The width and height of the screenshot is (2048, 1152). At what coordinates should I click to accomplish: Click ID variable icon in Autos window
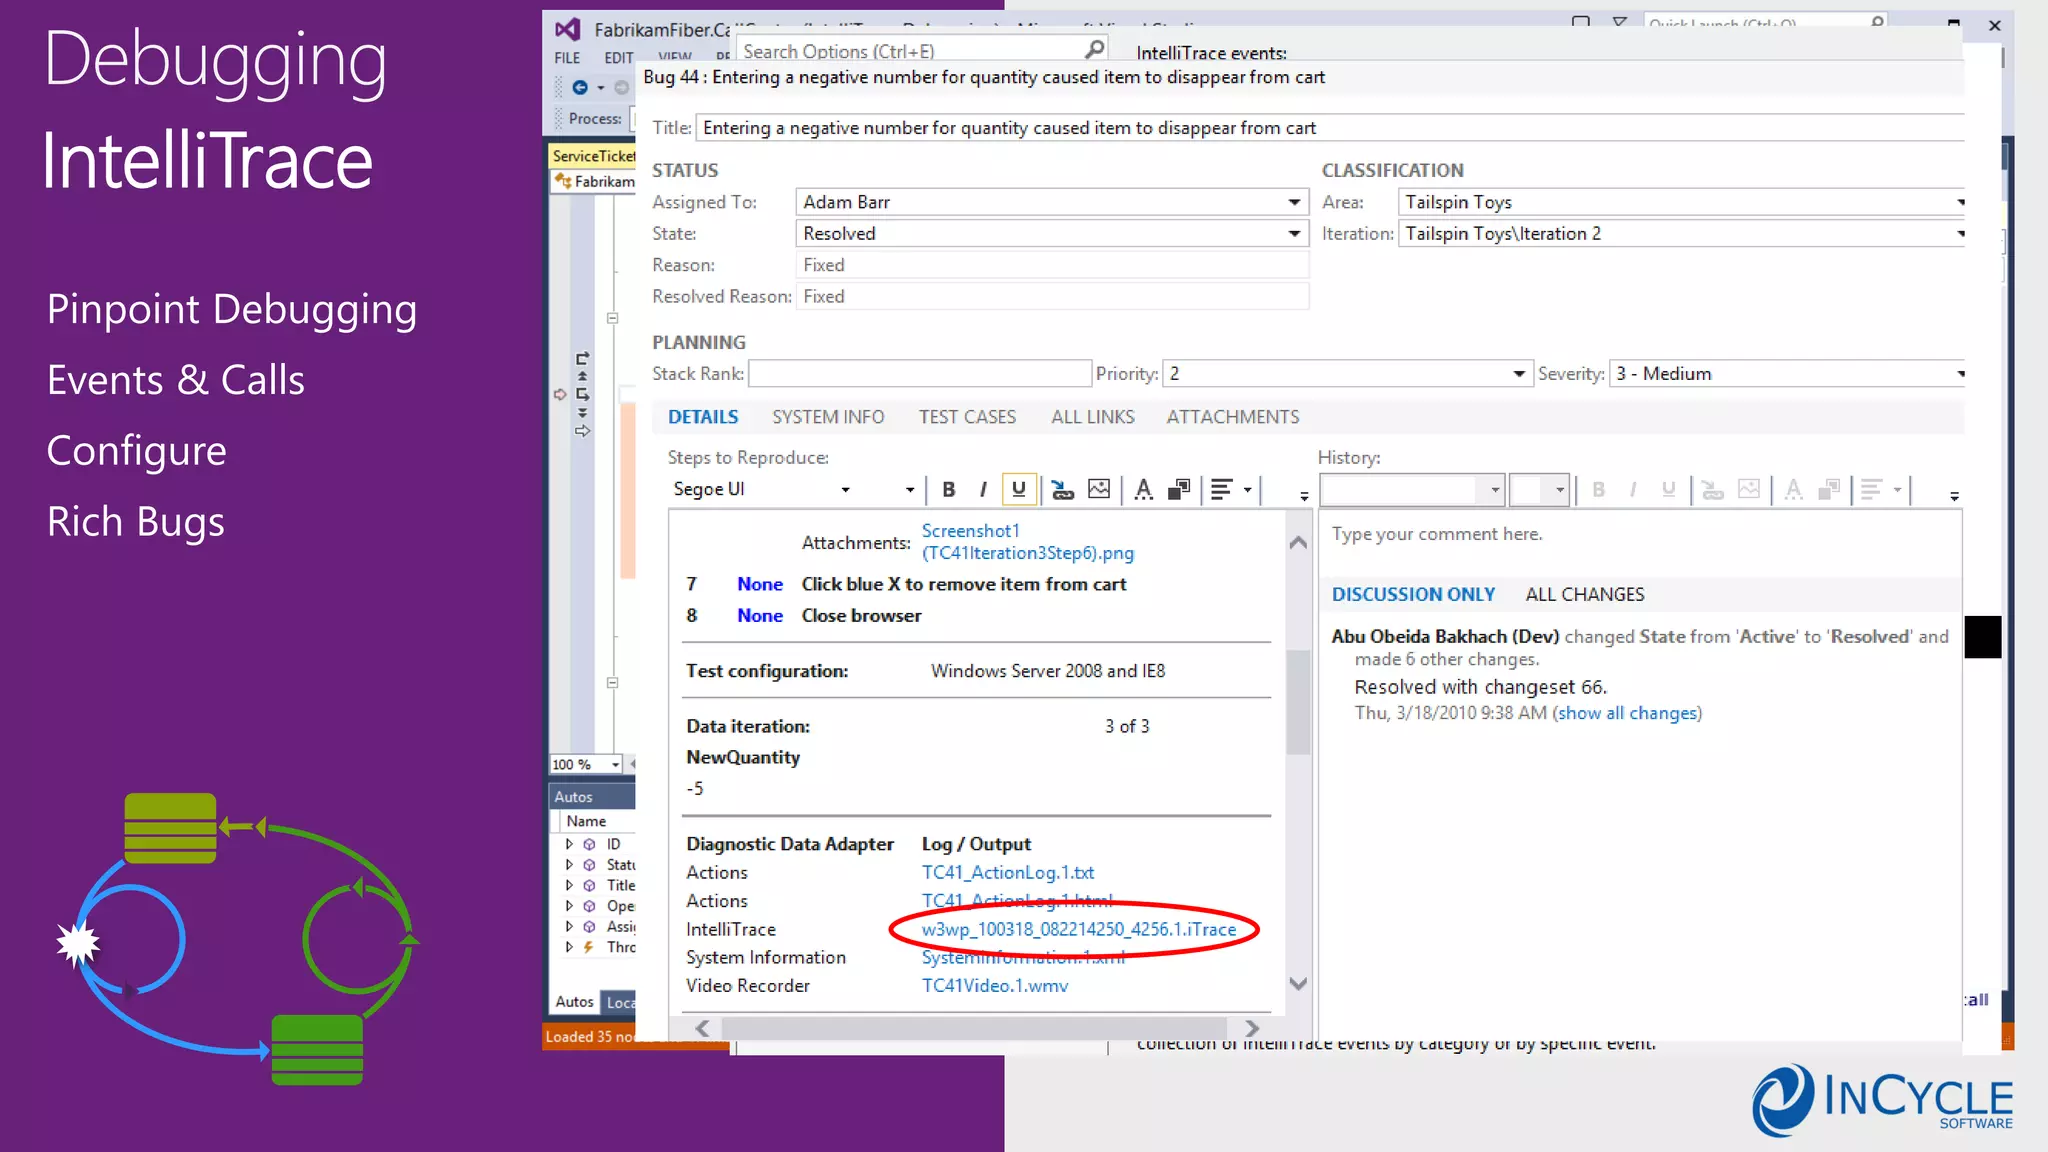pyautogui.click(x=589, y=844)
